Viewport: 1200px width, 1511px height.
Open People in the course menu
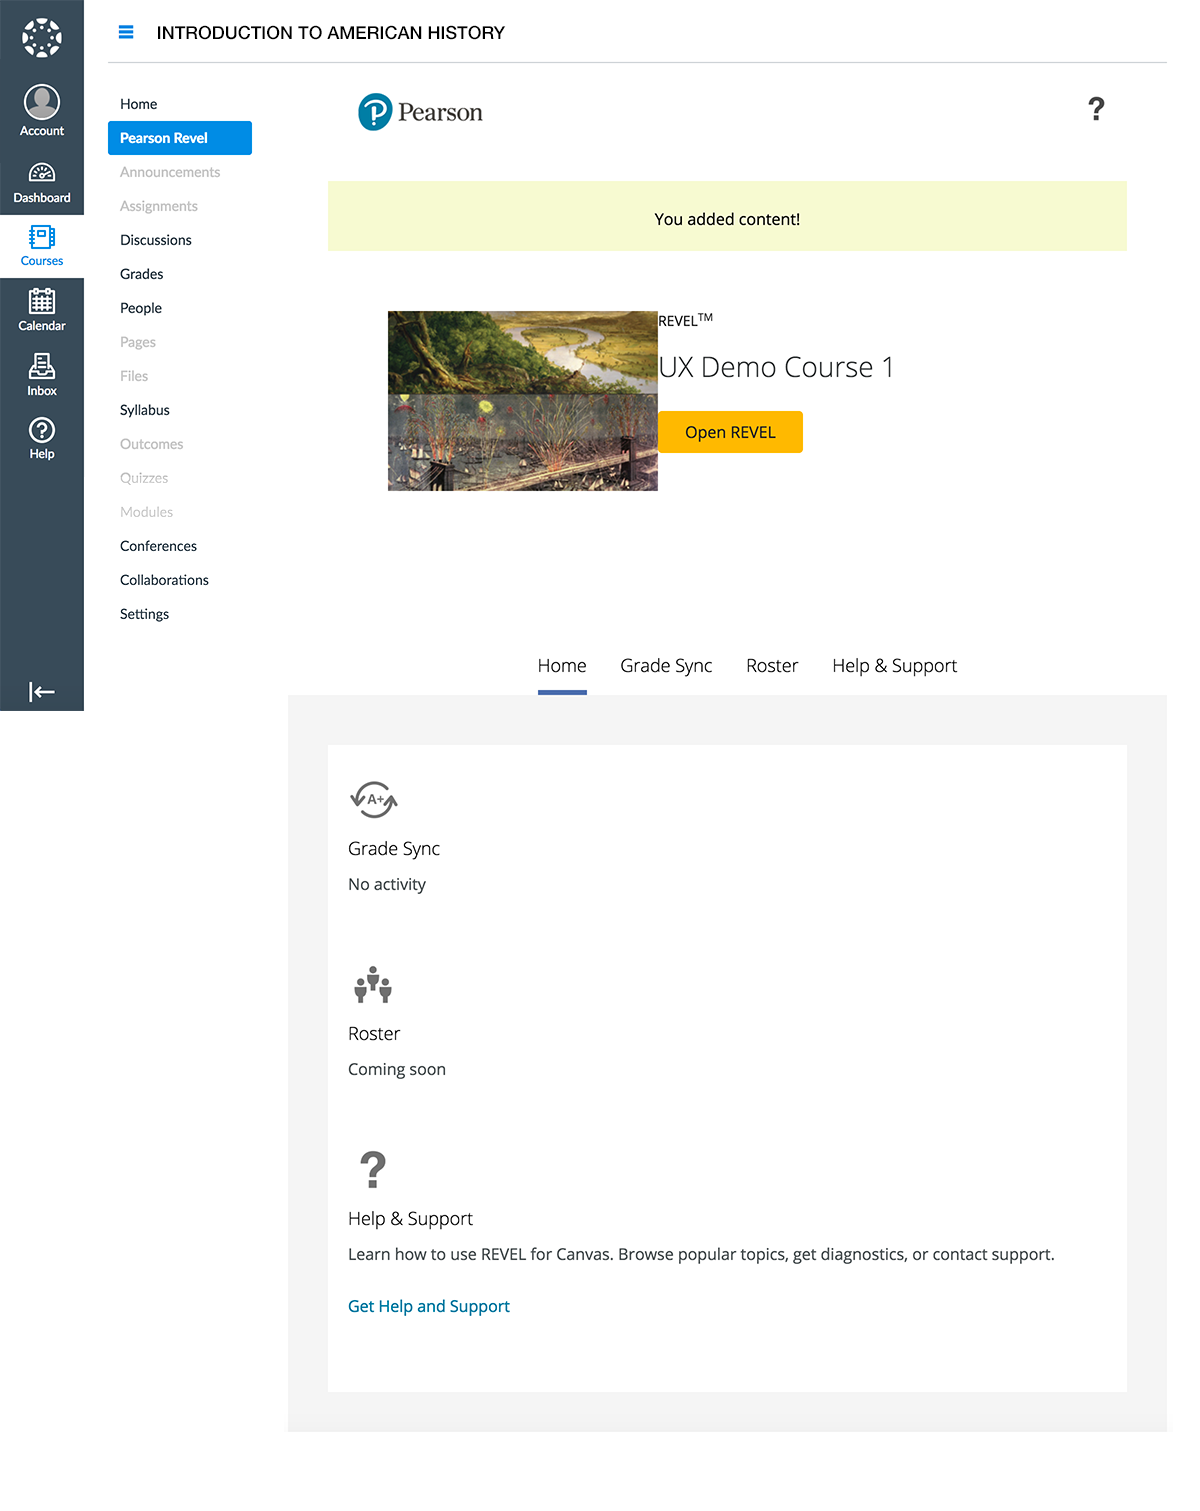pyautogui.click(x=141, y=308)
